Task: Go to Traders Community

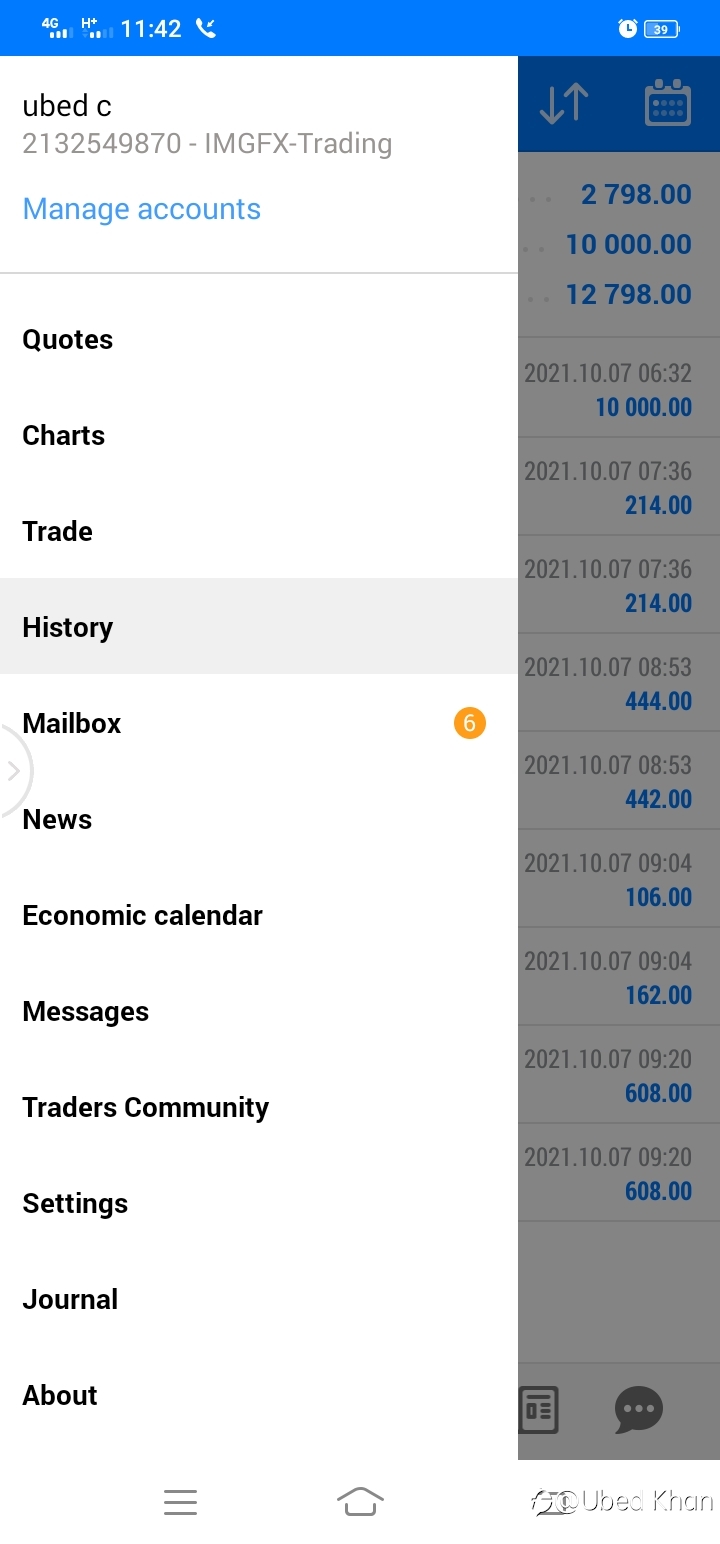Action: (x=259, y=1108)
